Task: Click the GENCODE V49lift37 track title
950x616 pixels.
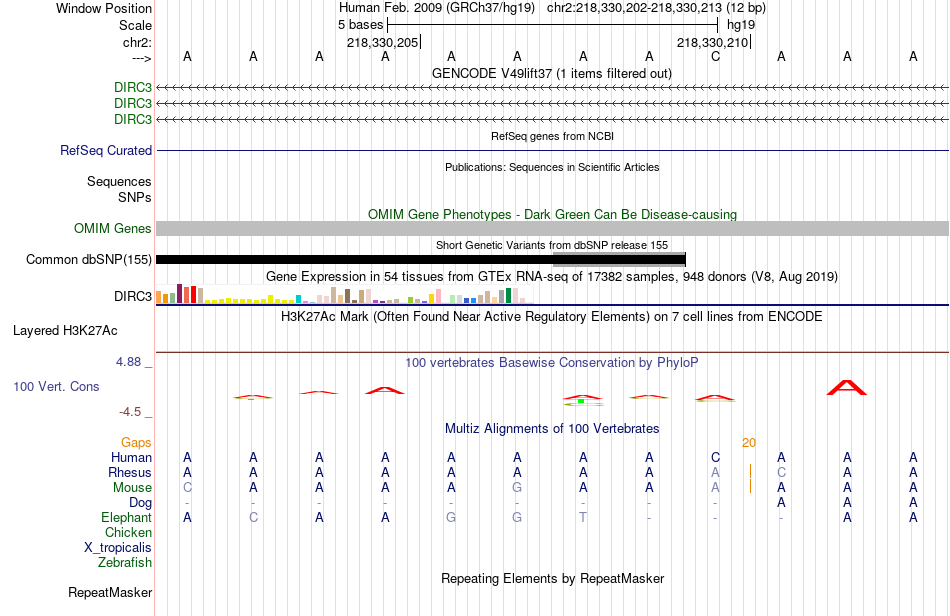Action: click(552, 73)
